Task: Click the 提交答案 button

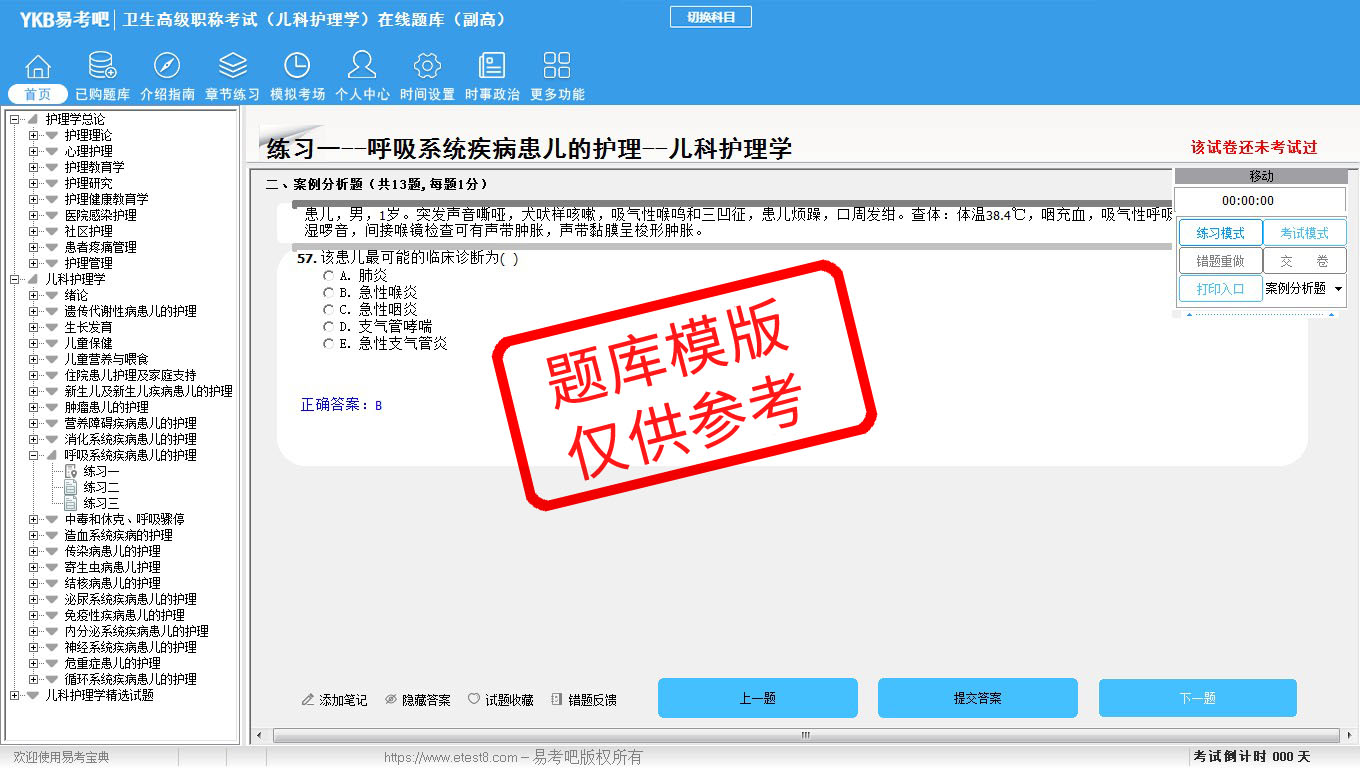Action: click(x=977, y=698)
